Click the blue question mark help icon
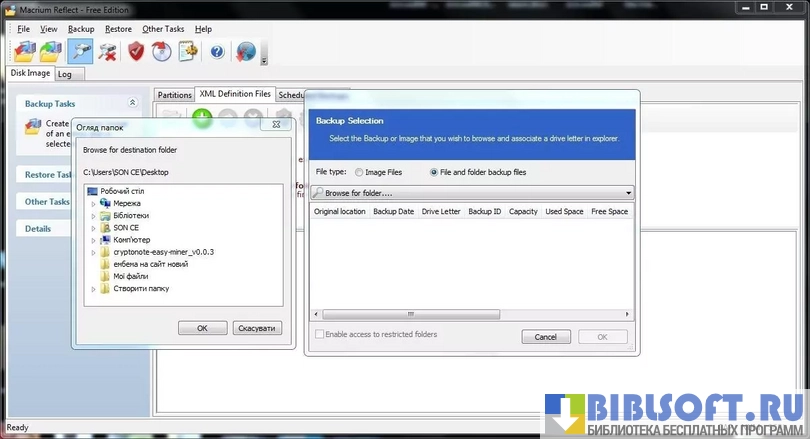This screenshot has width=810, height=439. point(214,51)
